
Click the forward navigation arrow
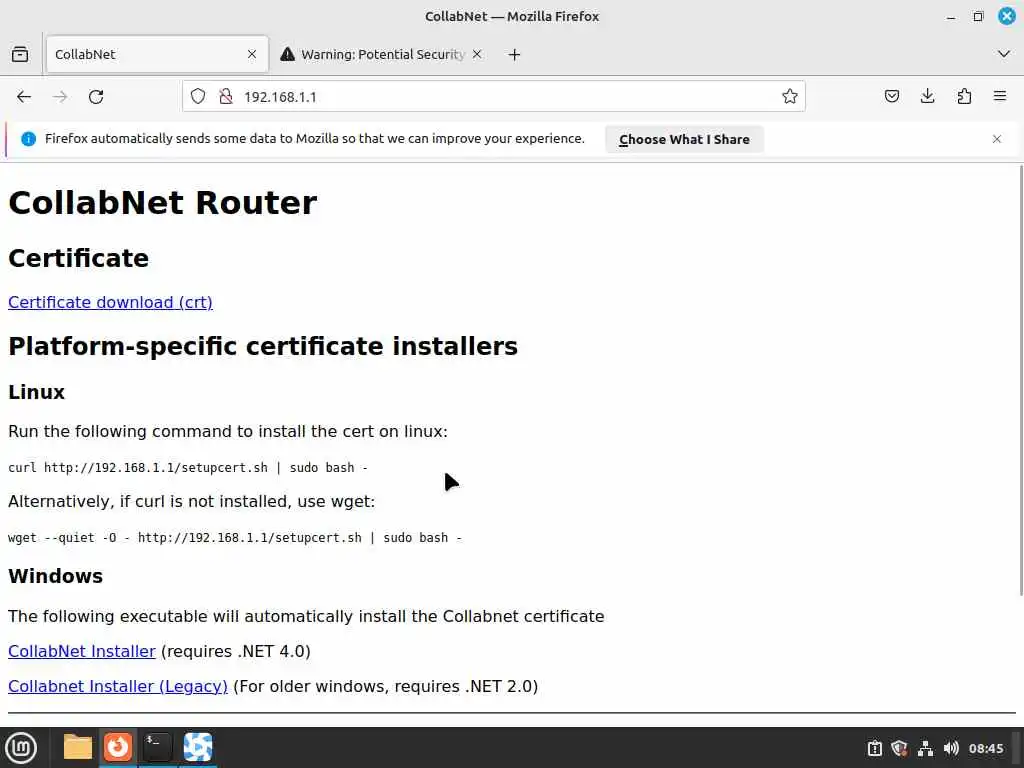pyautogui.click(x=60, y=97)
